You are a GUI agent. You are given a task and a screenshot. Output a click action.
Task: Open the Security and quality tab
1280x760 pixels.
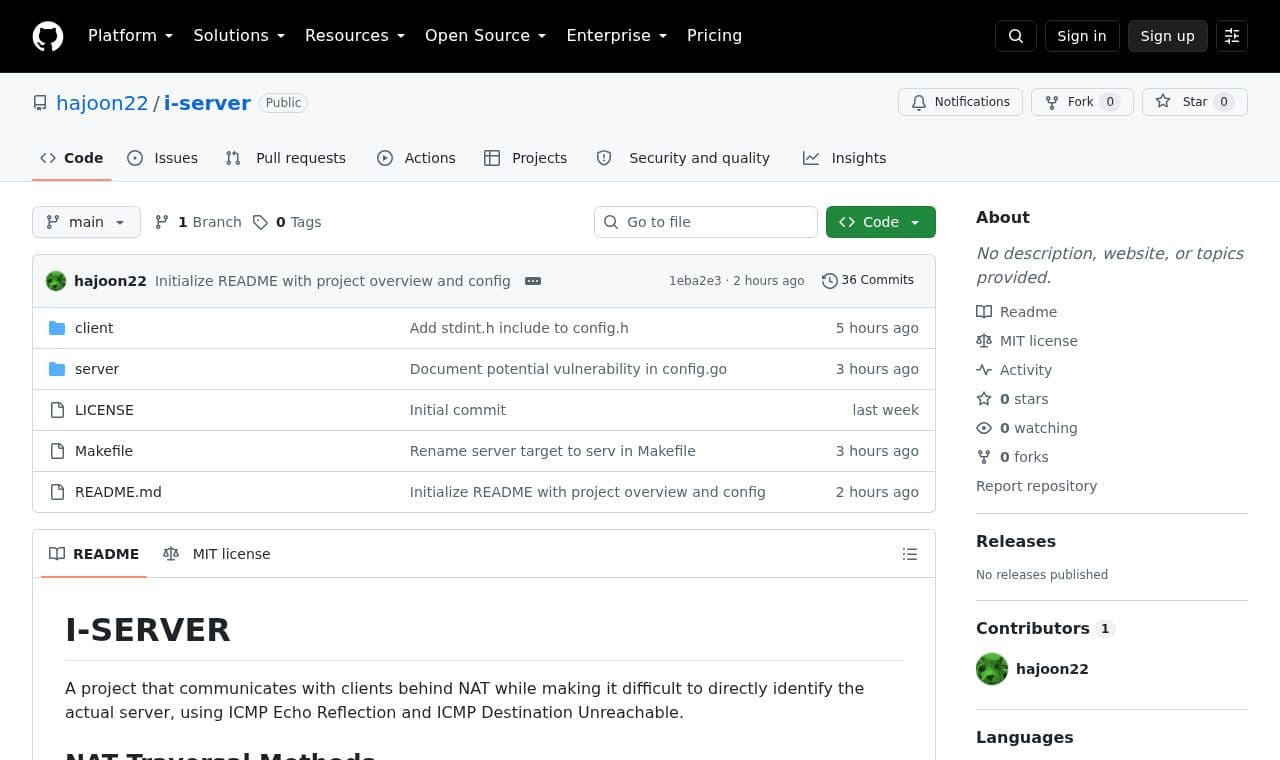684,158
